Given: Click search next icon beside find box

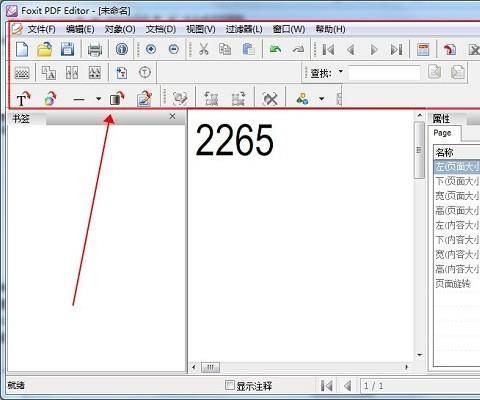Looking at the screenshot, I should pyautogui.click(x=457, y=72).
